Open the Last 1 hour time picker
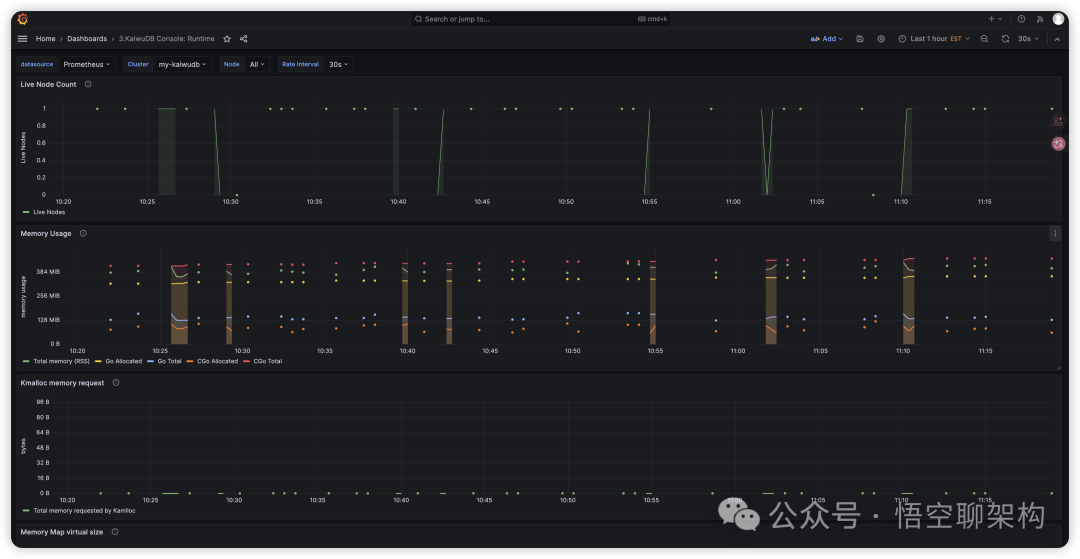The image size is (1080, 559). click(934, 39)
